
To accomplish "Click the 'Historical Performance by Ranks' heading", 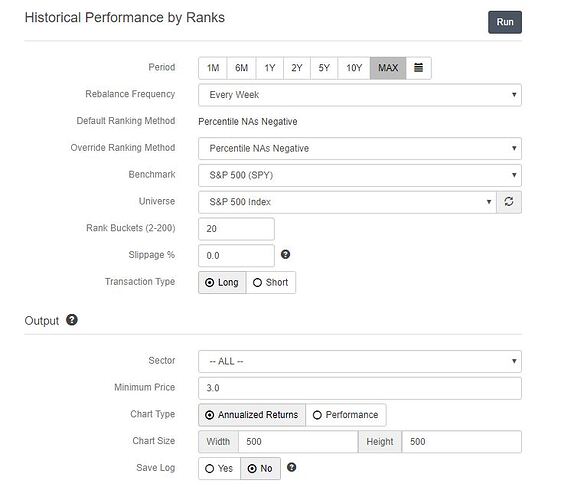I will point(124,18).
